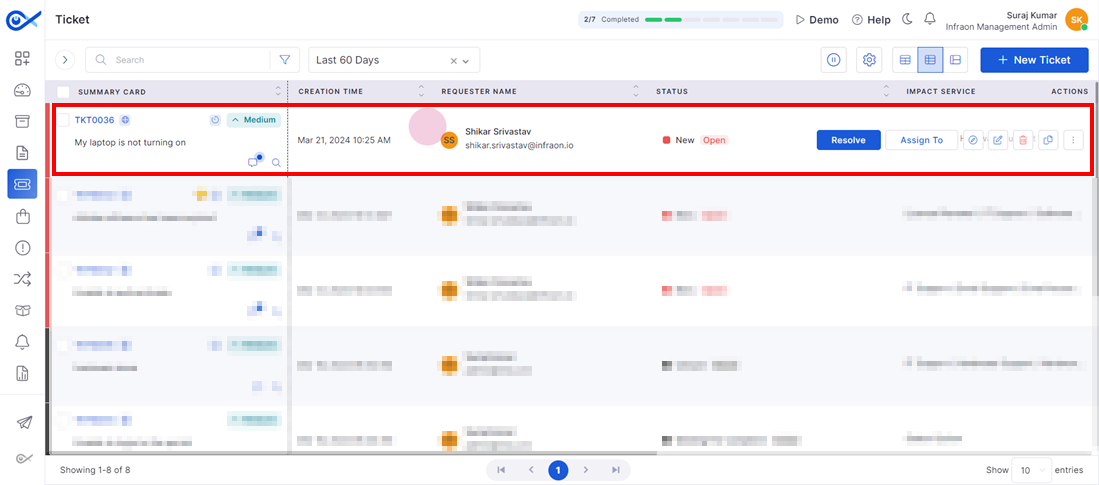The width and height of the screenshot is (1099, 485).
Task: Open table settings gear icon
Action: pyautogui.click(x=869, y=60)
